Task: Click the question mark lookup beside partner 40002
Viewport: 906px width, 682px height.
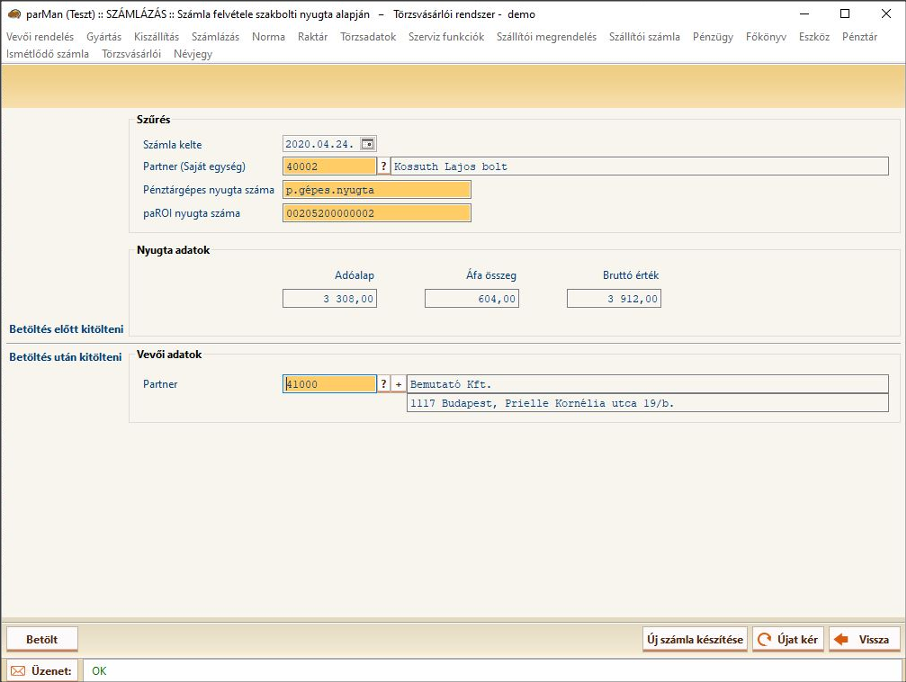Action: click(x=383, y=166)
